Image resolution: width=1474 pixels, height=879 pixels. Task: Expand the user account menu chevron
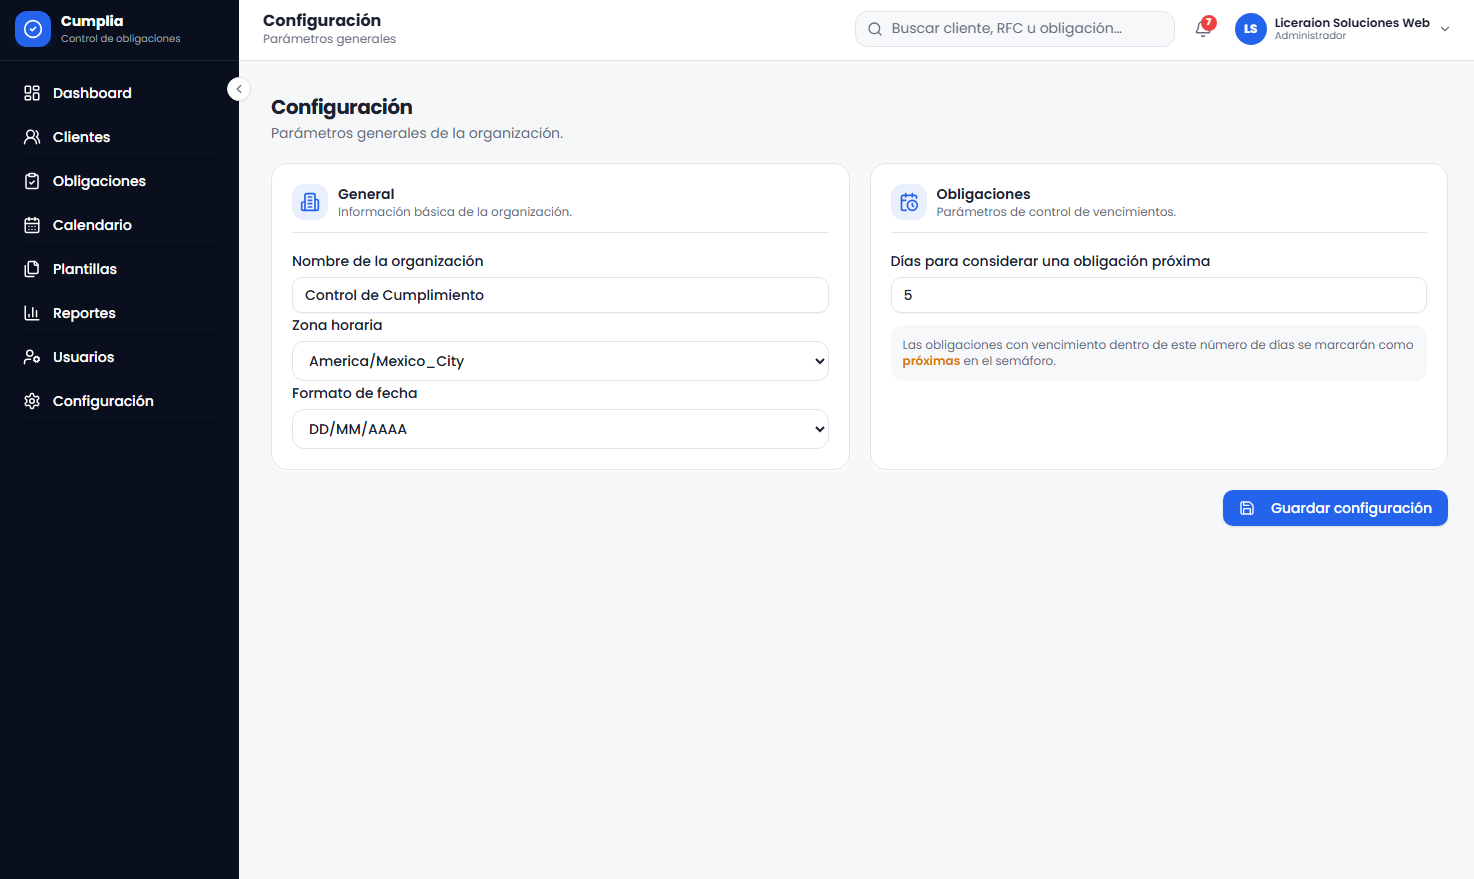pyautogui.click(x=1445, y=29)
